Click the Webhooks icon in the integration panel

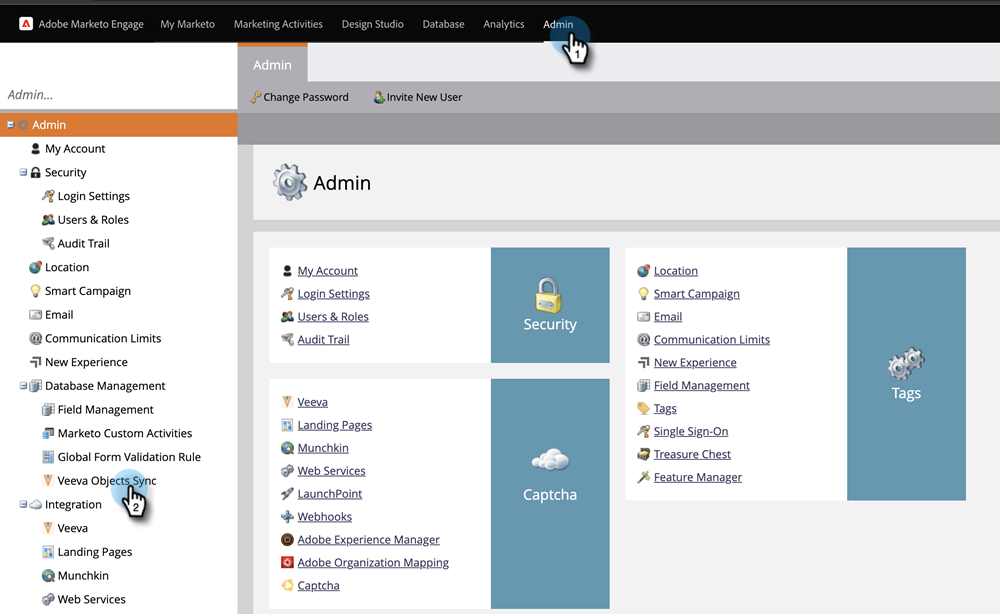point(288,516)
